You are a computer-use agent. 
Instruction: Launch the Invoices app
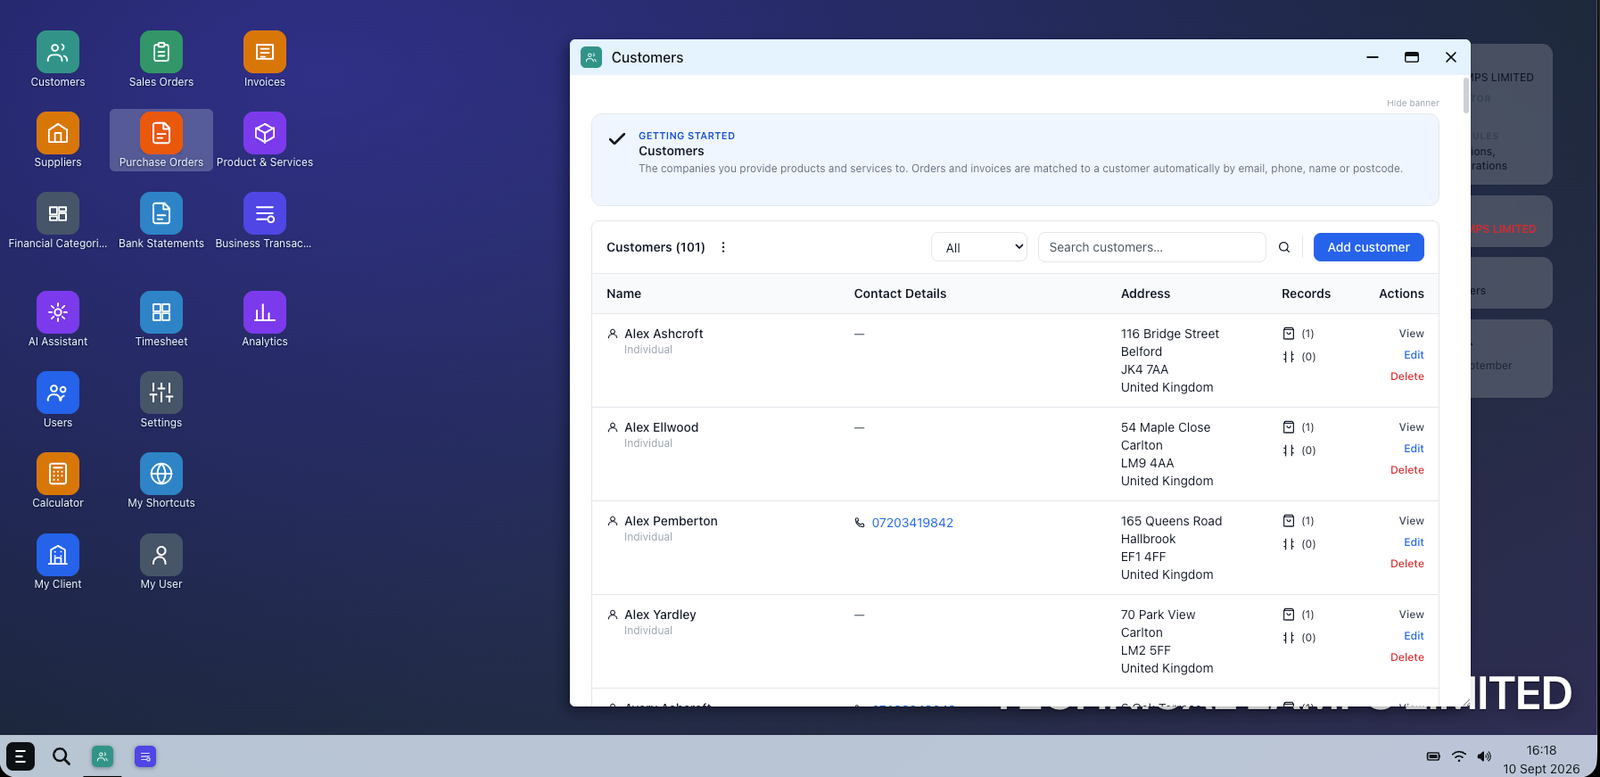(264, 60)
